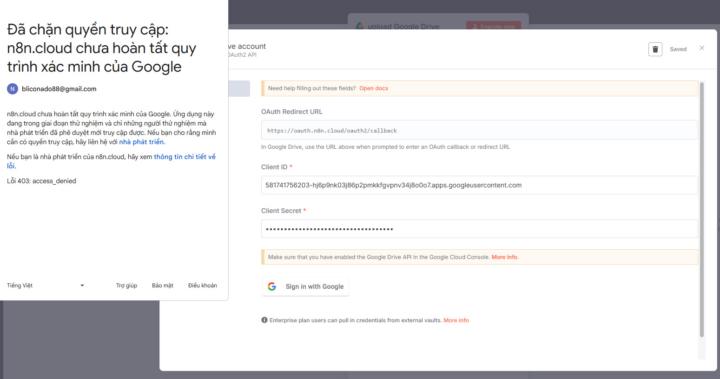This screenshot has width=720, height=379.
Task: Click the Client ID input field
Action: pos(479,185)
